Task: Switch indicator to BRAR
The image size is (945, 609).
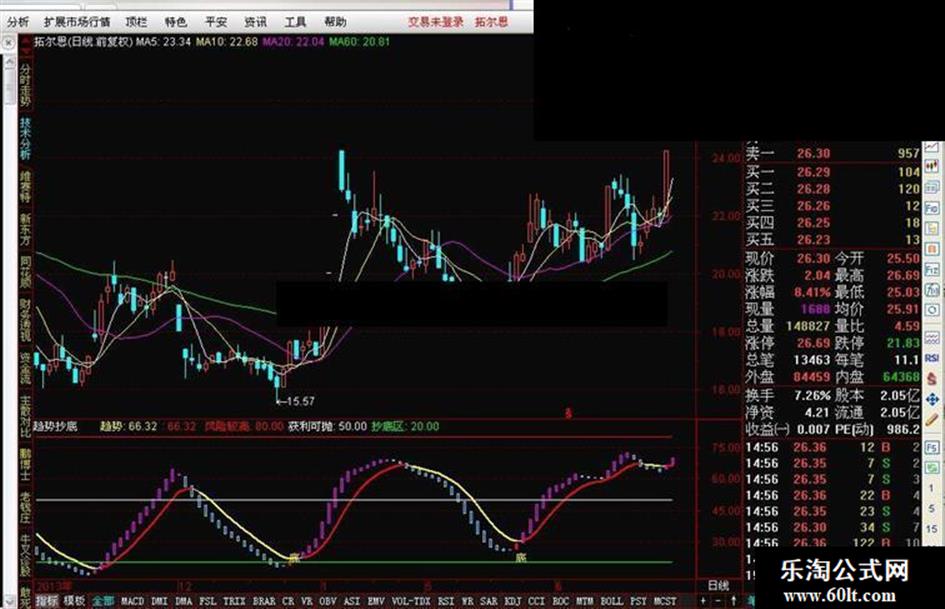Action: click(264, 601)
